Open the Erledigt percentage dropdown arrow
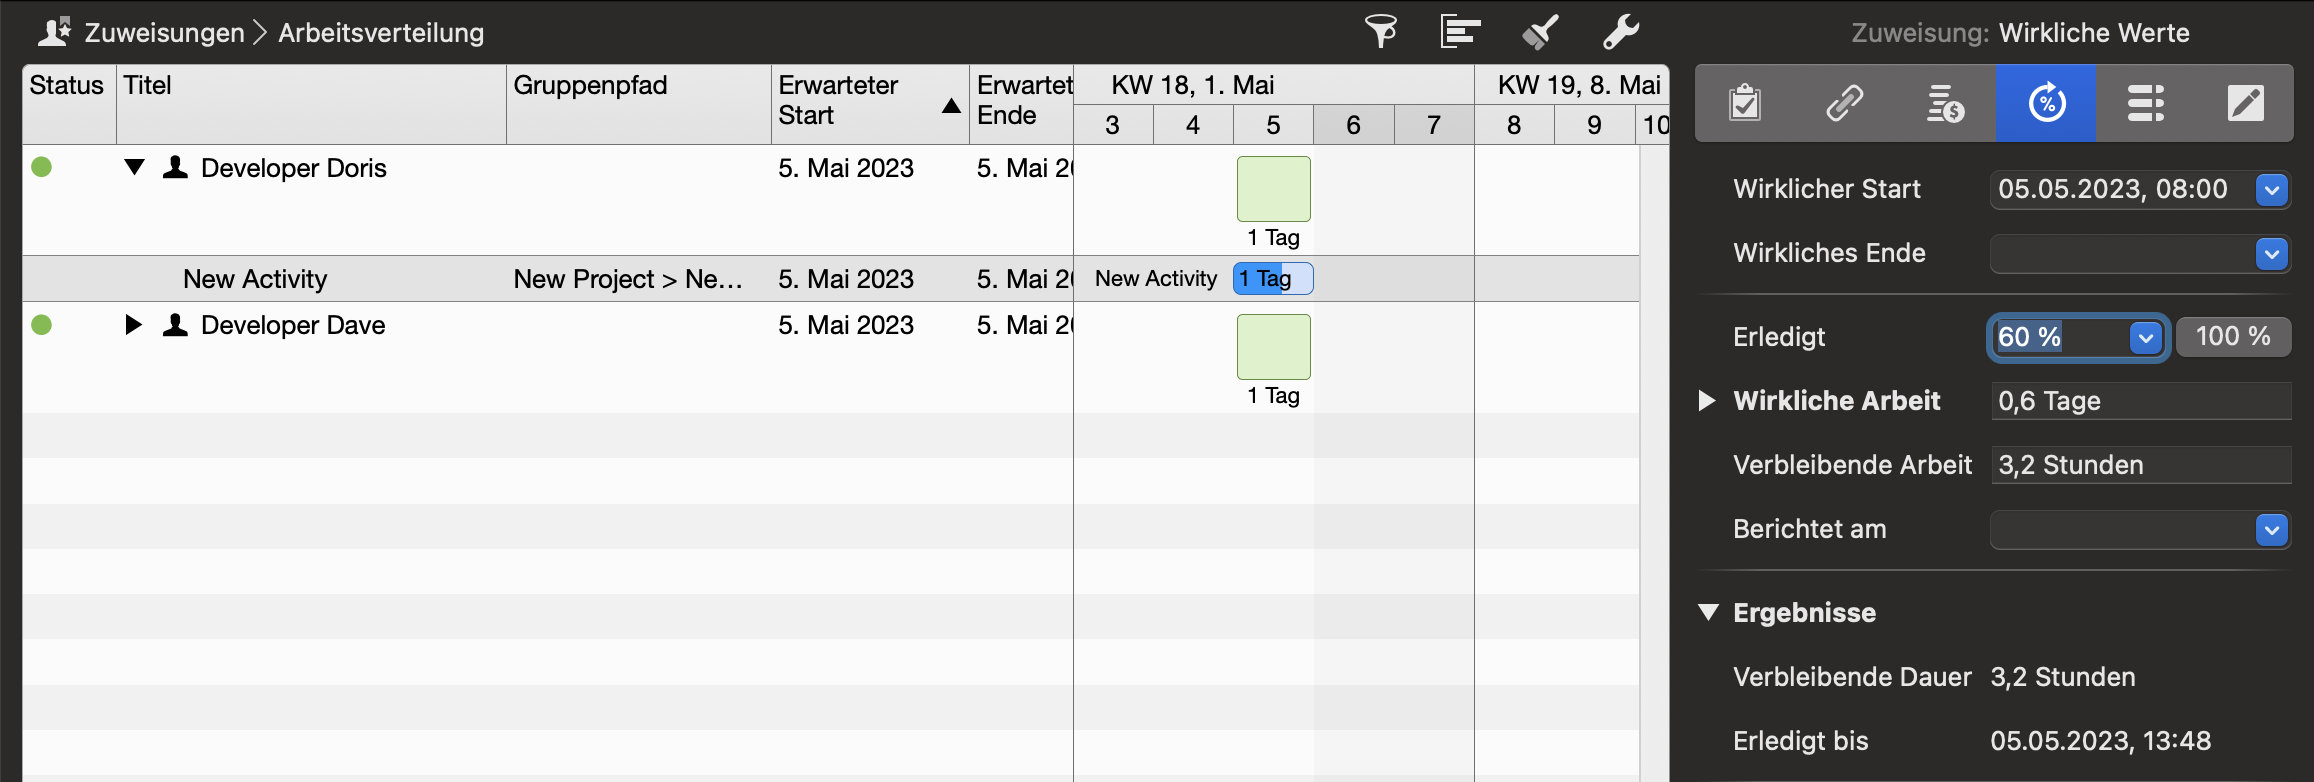 2146,338
